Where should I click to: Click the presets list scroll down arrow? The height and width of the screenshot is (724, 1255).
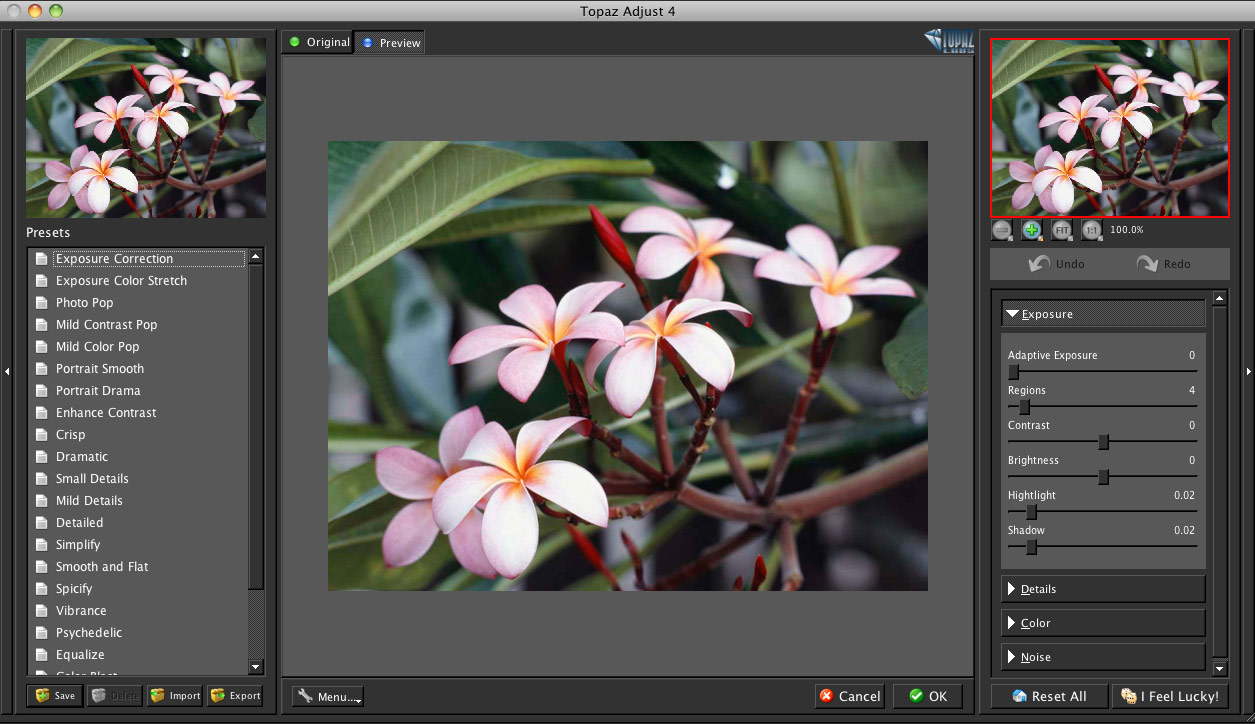click(x=256, y=667)
